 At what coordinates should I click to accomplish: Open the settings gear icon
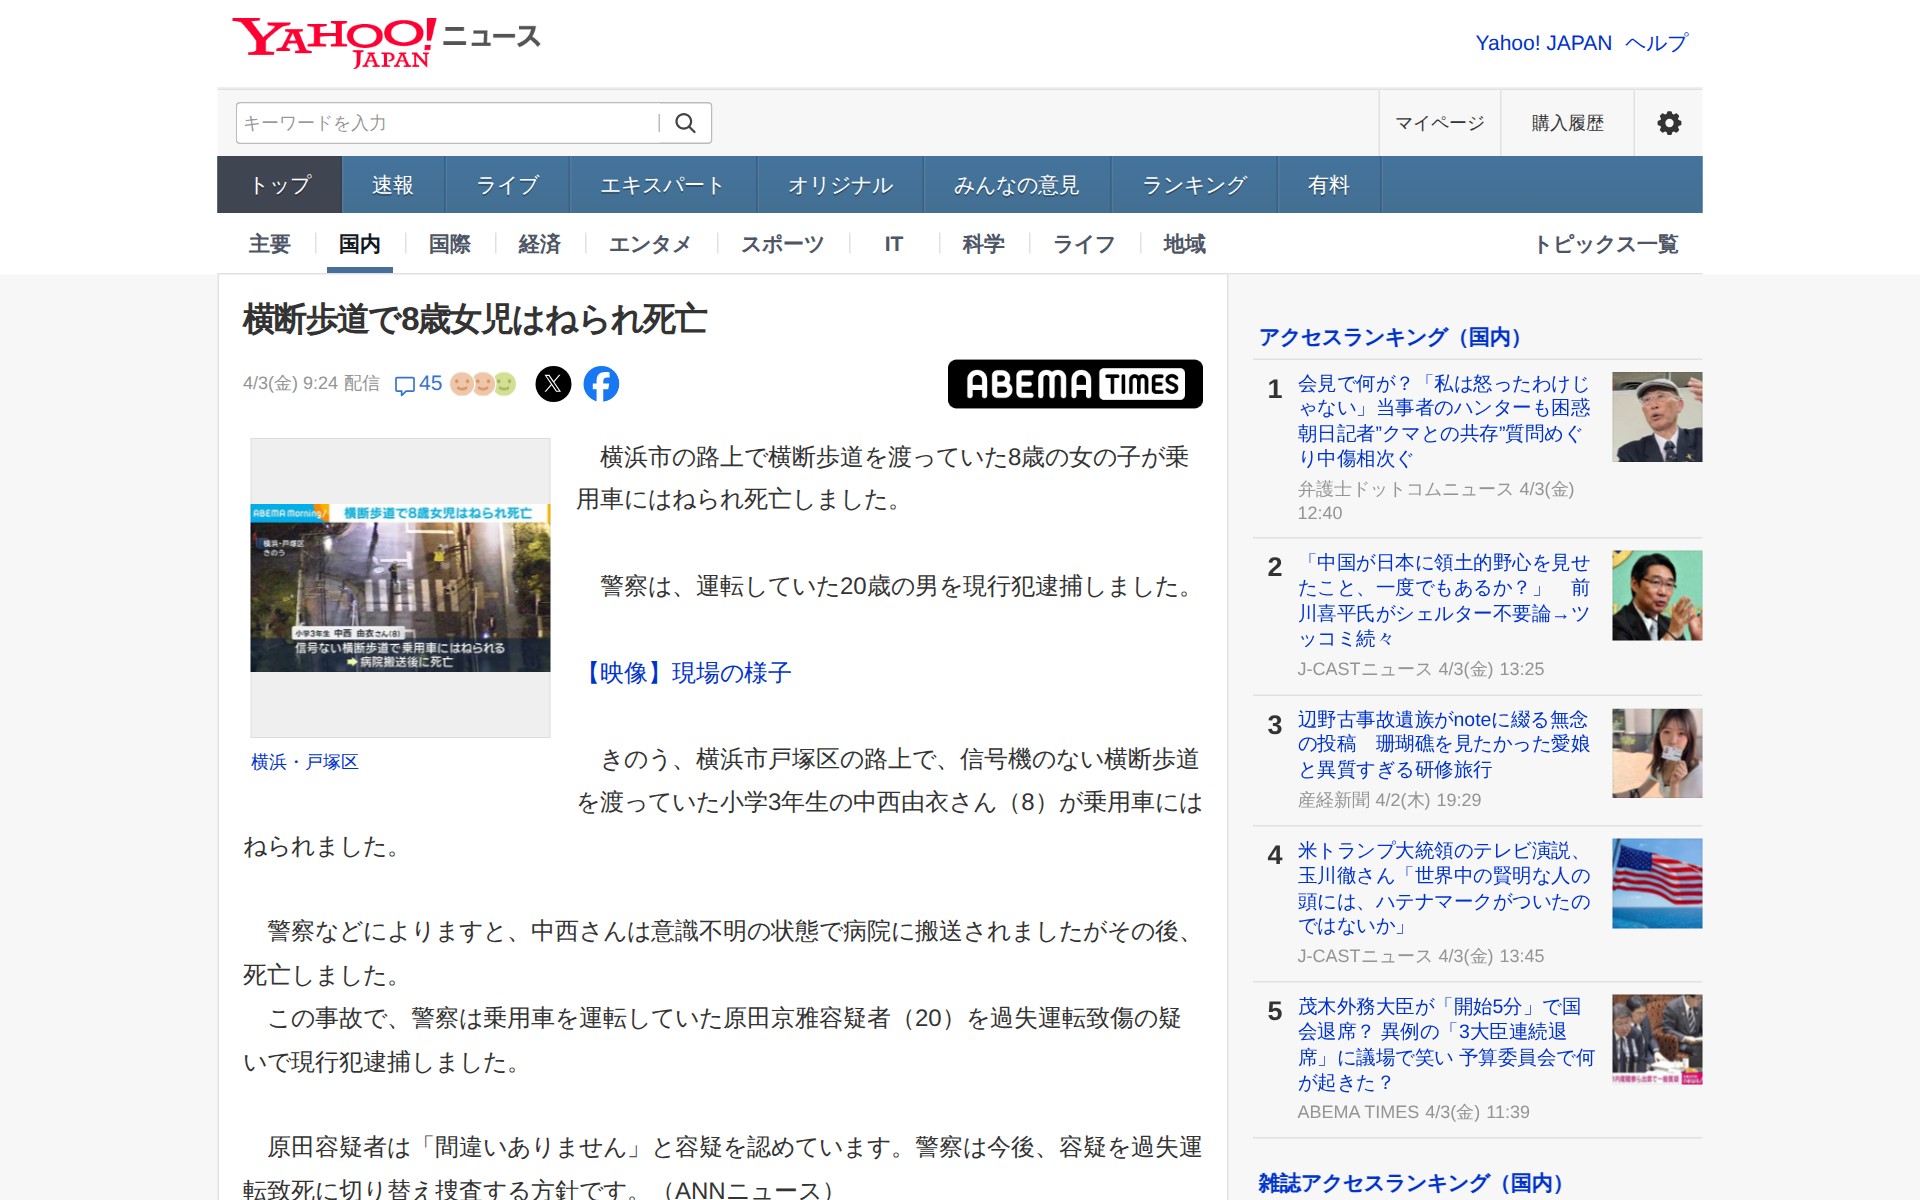tap(1668, 123)
